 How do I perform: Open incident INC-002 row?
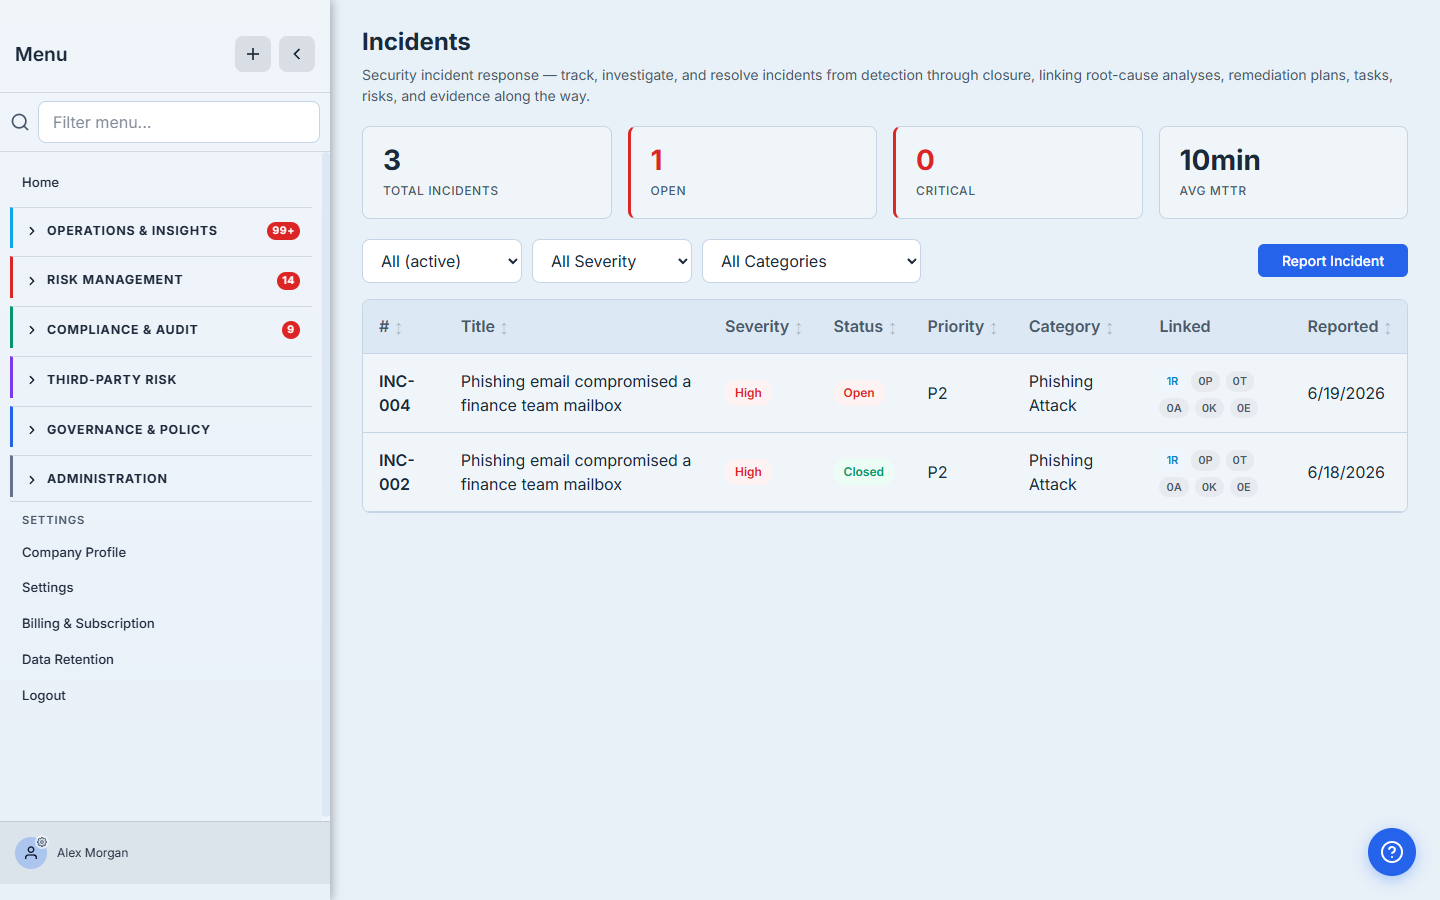coord(885,472)
